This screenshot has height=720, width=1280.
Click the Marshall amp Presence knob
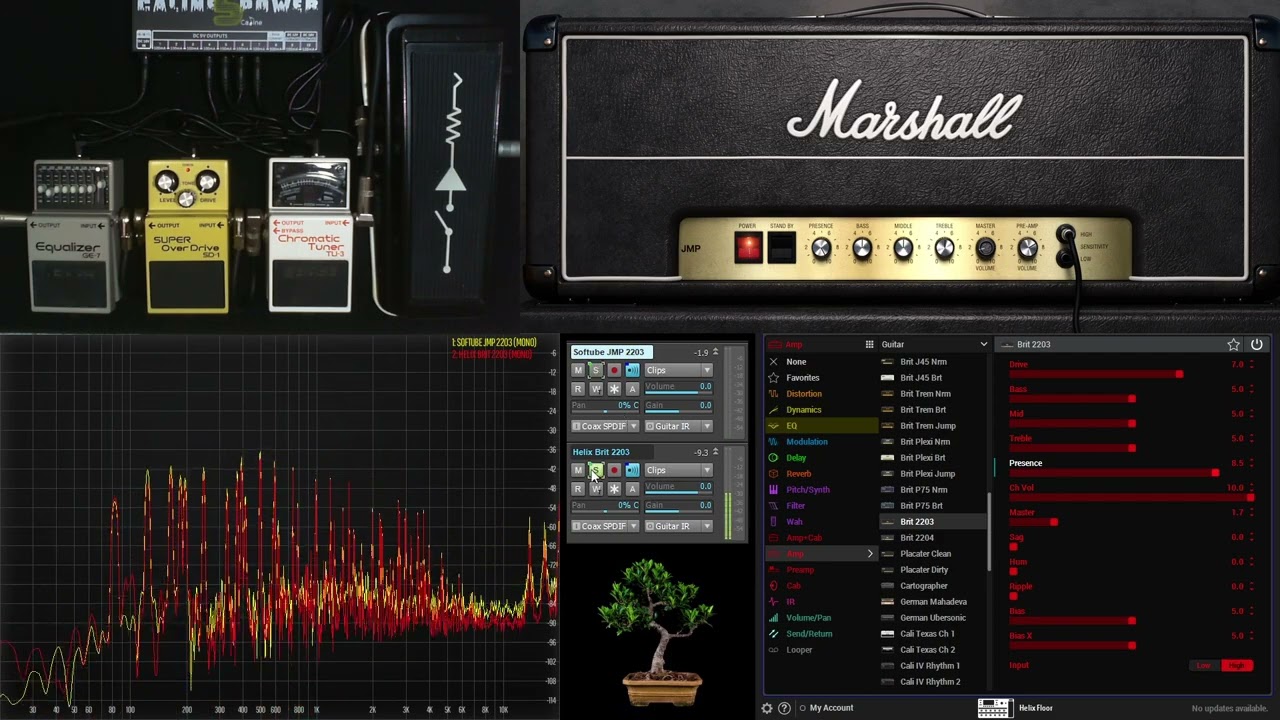click(x=821, y=249)
